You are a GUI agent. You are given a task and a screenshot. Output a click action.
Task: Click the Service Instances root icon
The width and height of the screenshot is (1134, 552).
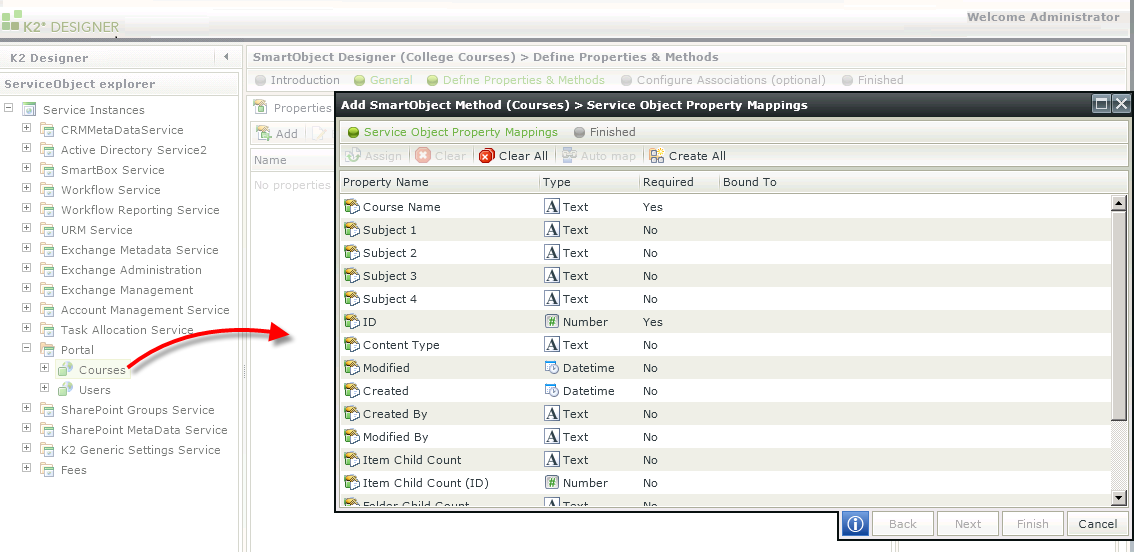point(29,110)
